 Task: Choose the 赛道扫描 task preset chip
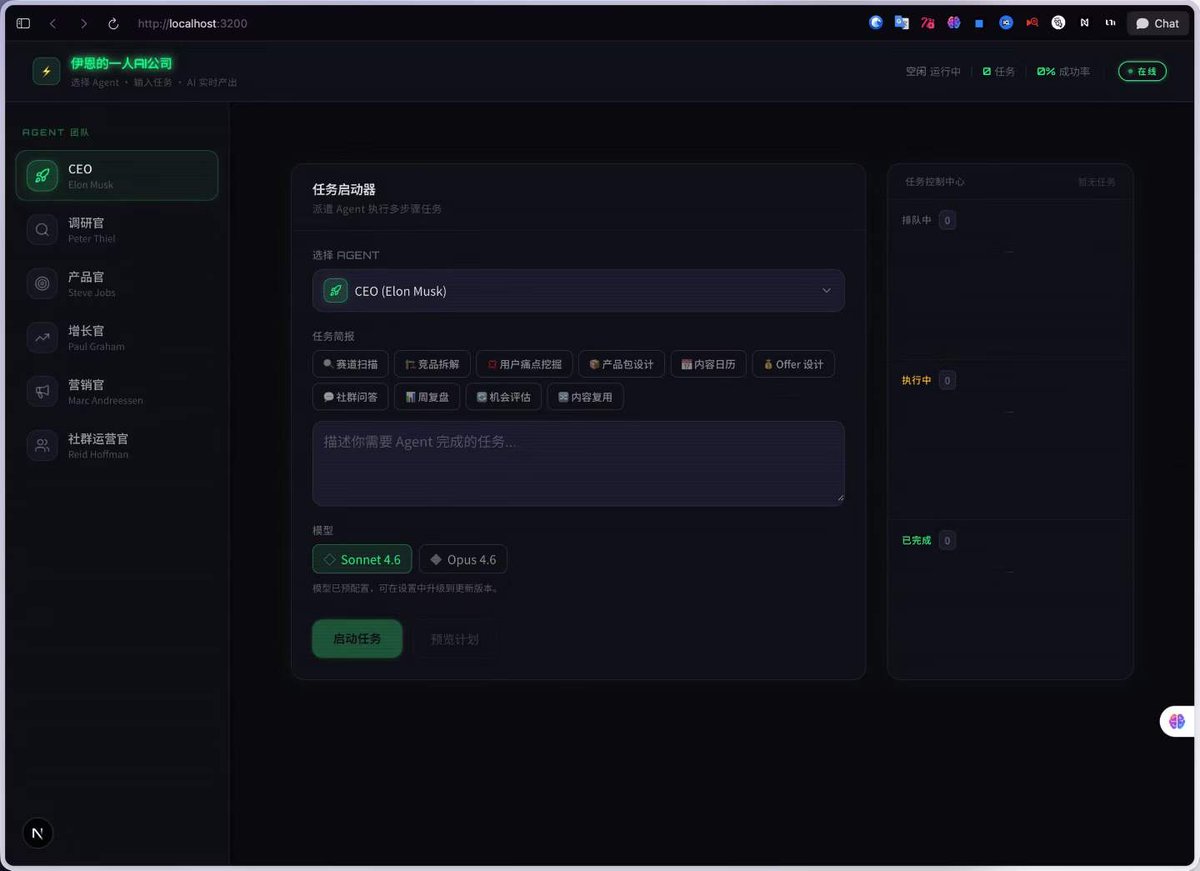point(350,364)
